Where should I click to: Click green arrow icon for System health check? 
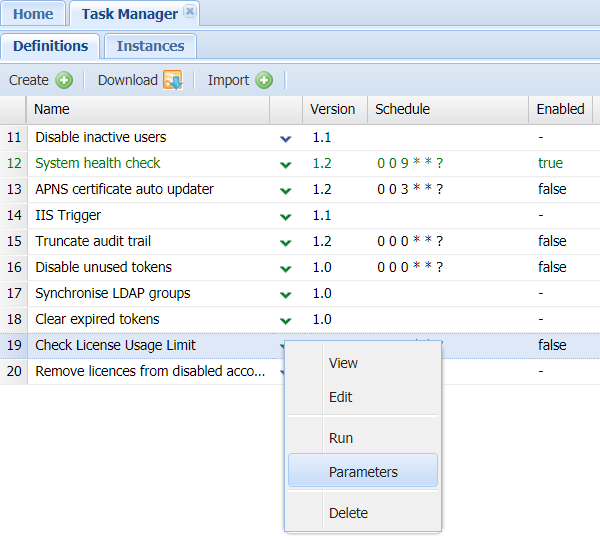286,164
